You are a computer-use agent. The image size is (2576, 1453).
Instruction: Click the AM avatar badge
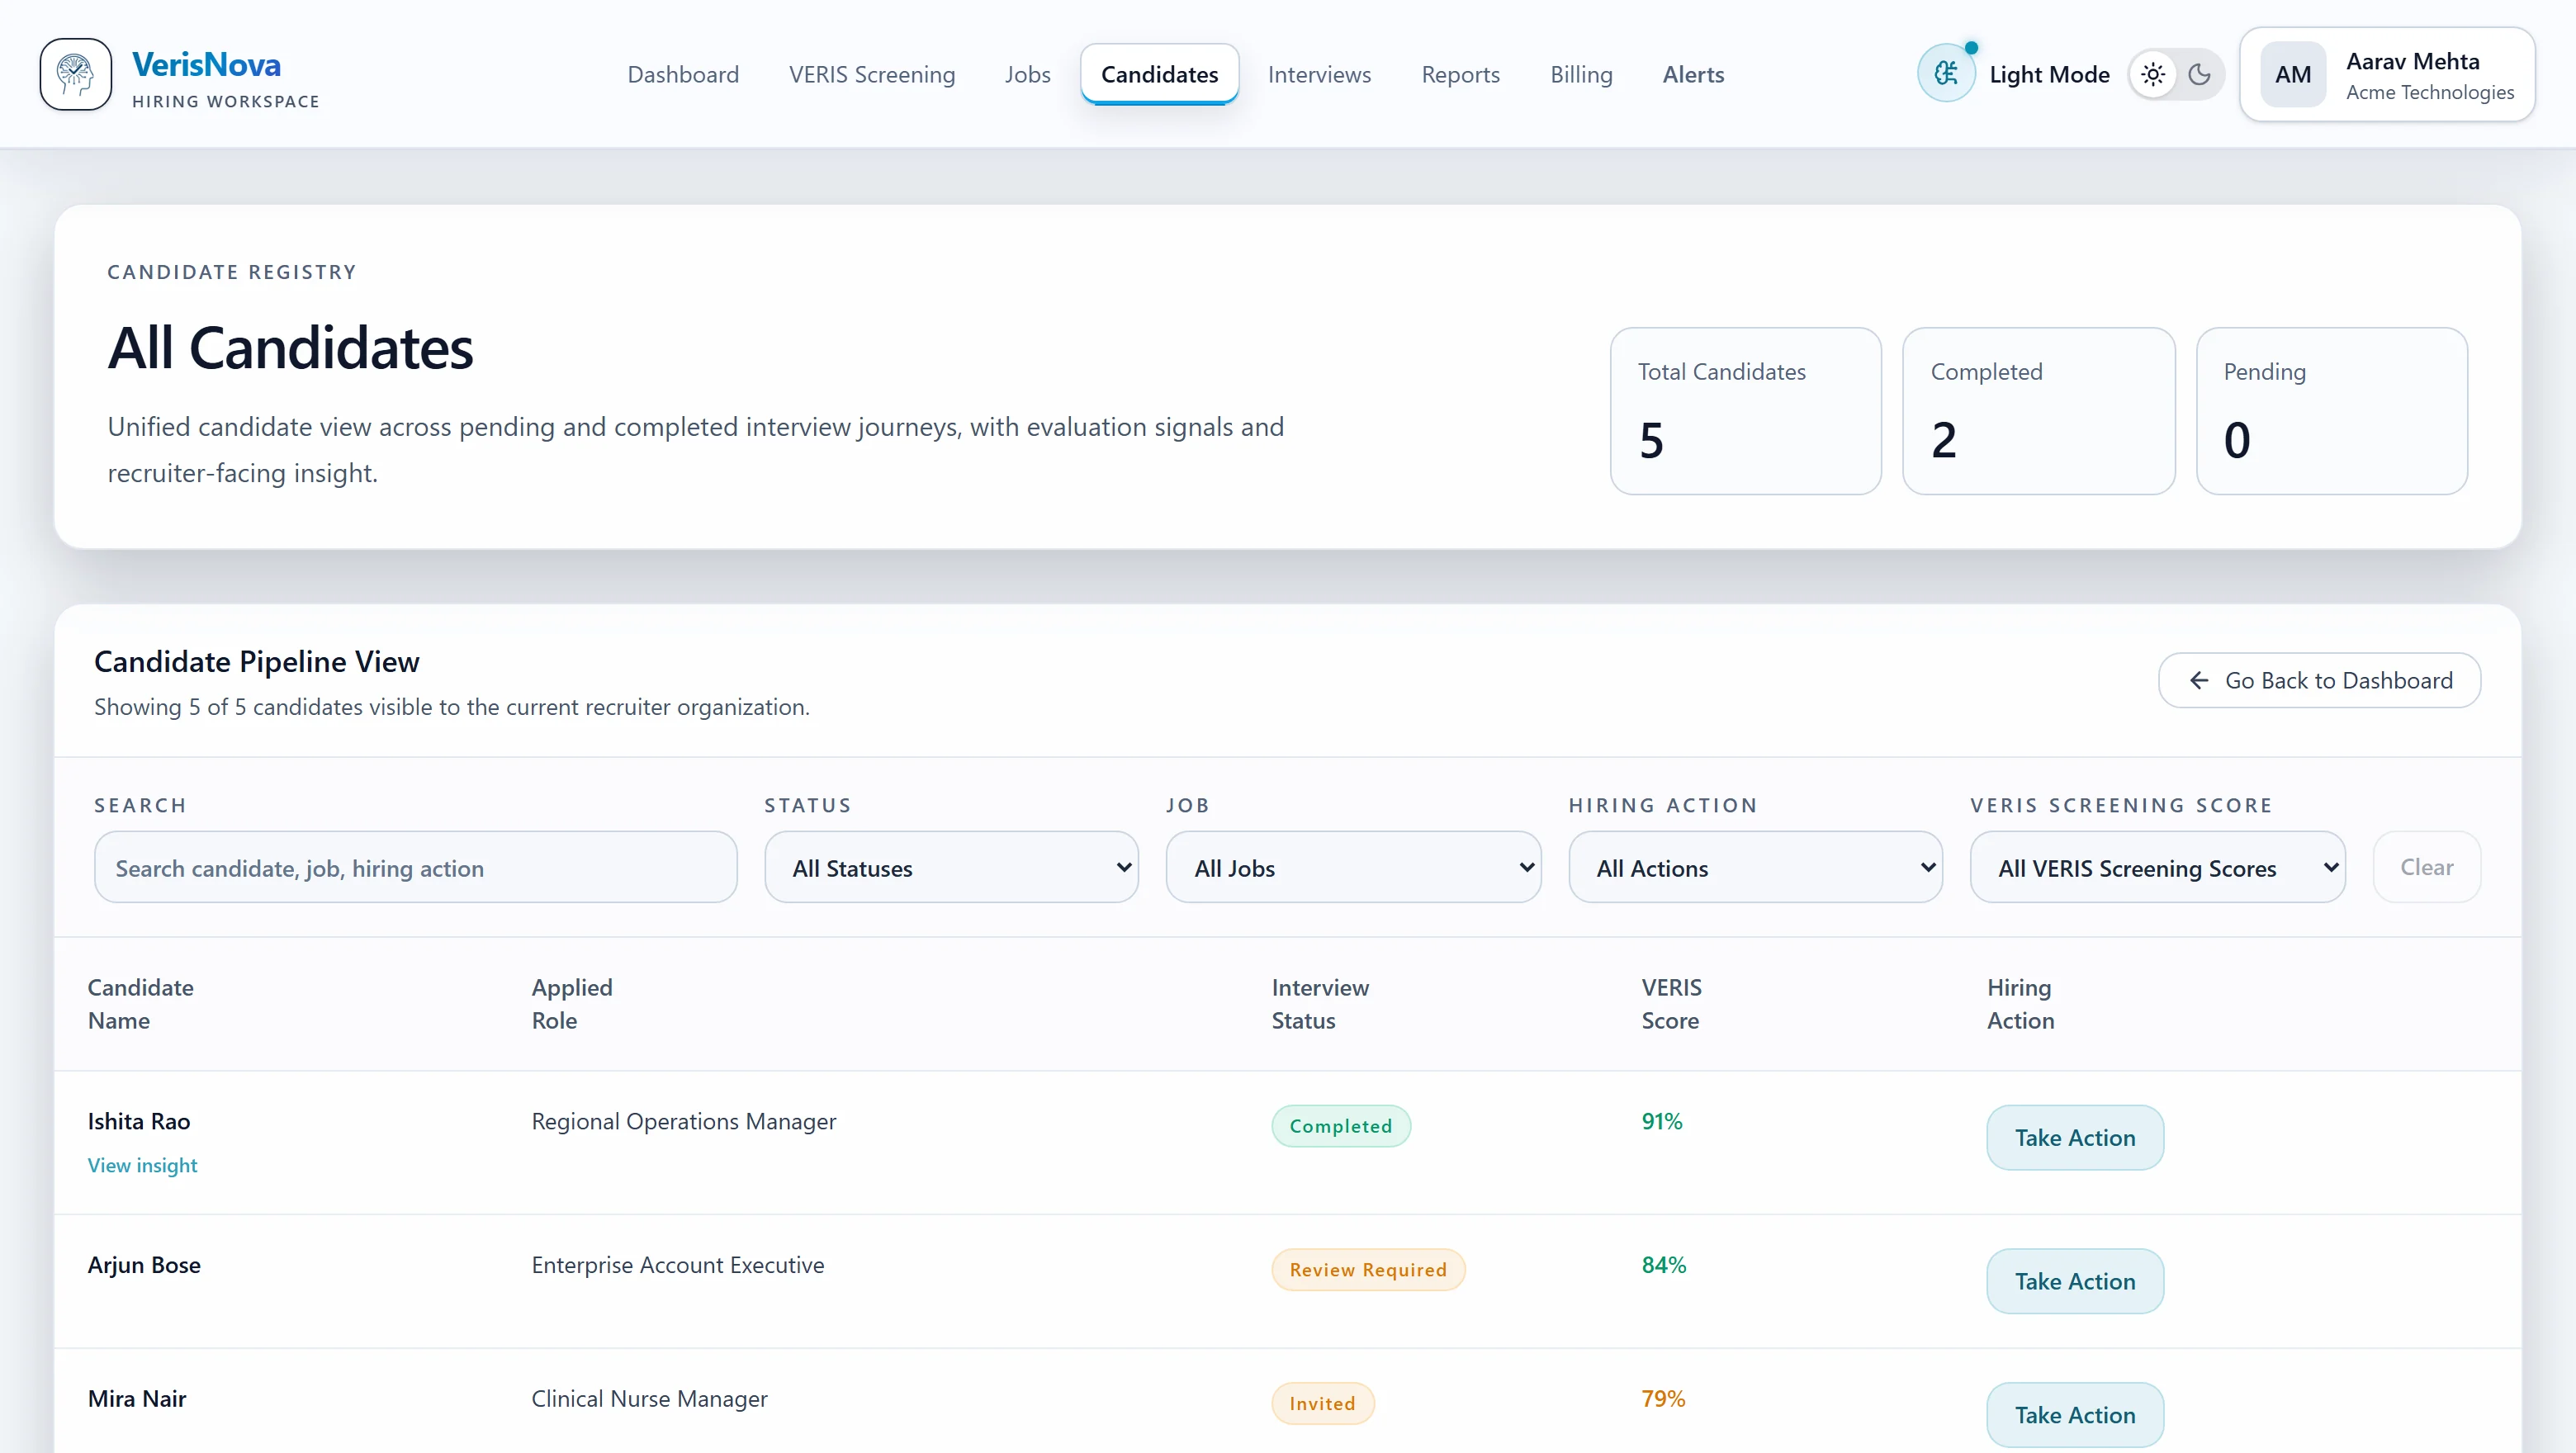pos(2292,74)
